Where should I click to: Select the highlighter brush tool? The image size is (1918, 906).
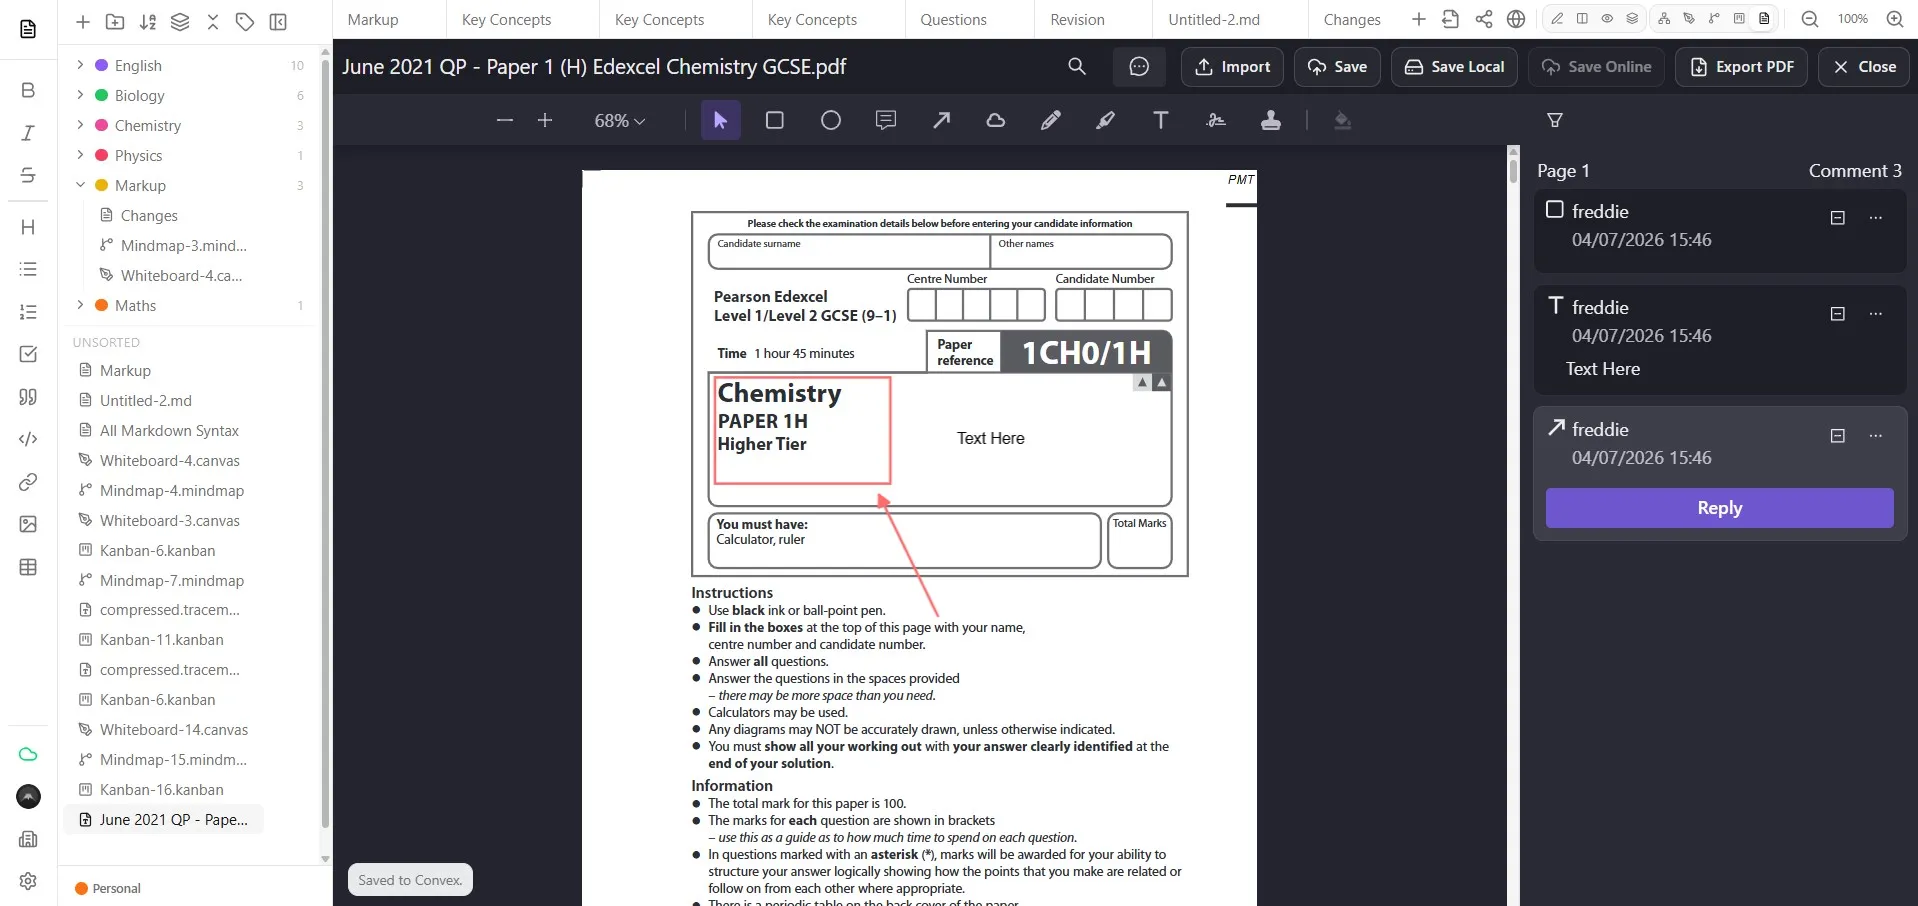(1105, 120)
